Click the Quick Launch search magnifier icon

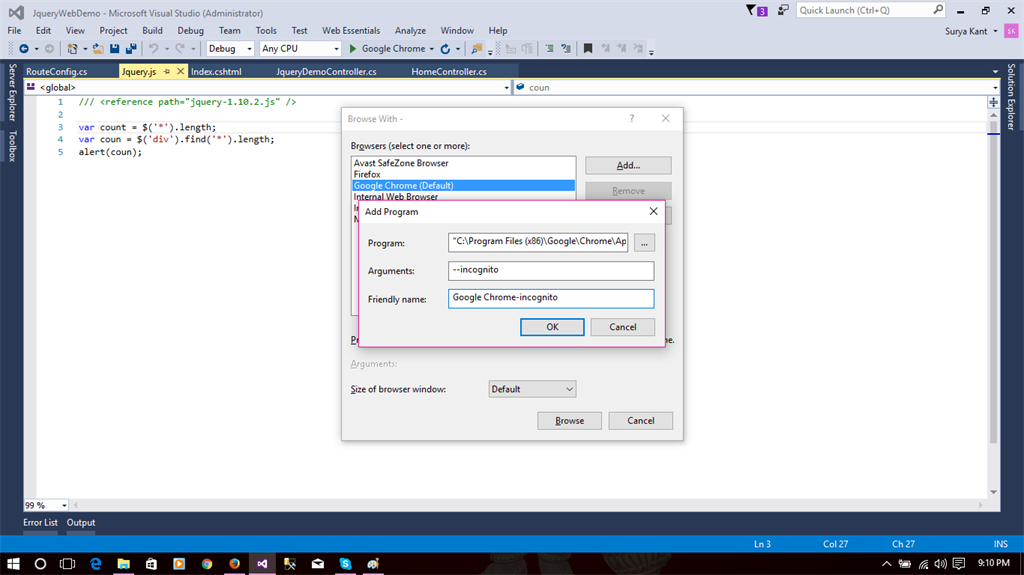[938, 10]
